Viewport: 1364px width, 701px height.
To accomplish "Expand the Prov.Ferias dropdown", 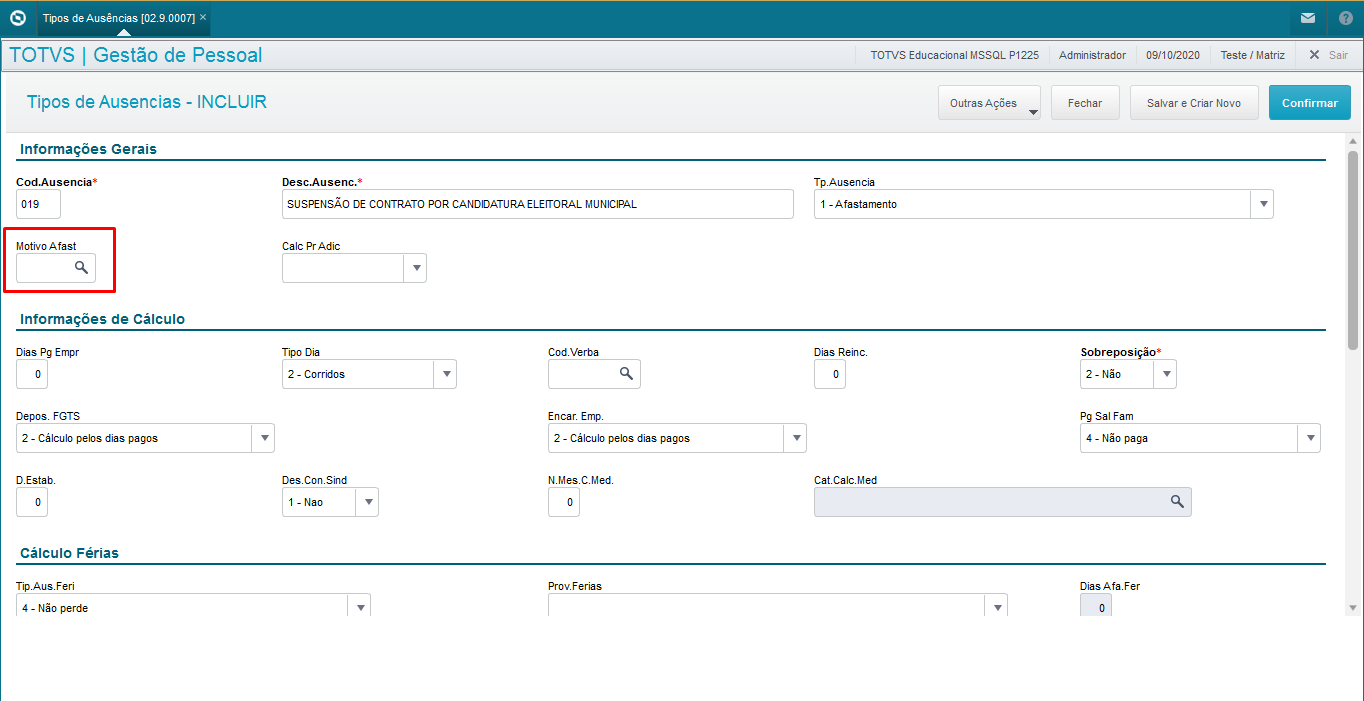I will [x=995, y=606].
